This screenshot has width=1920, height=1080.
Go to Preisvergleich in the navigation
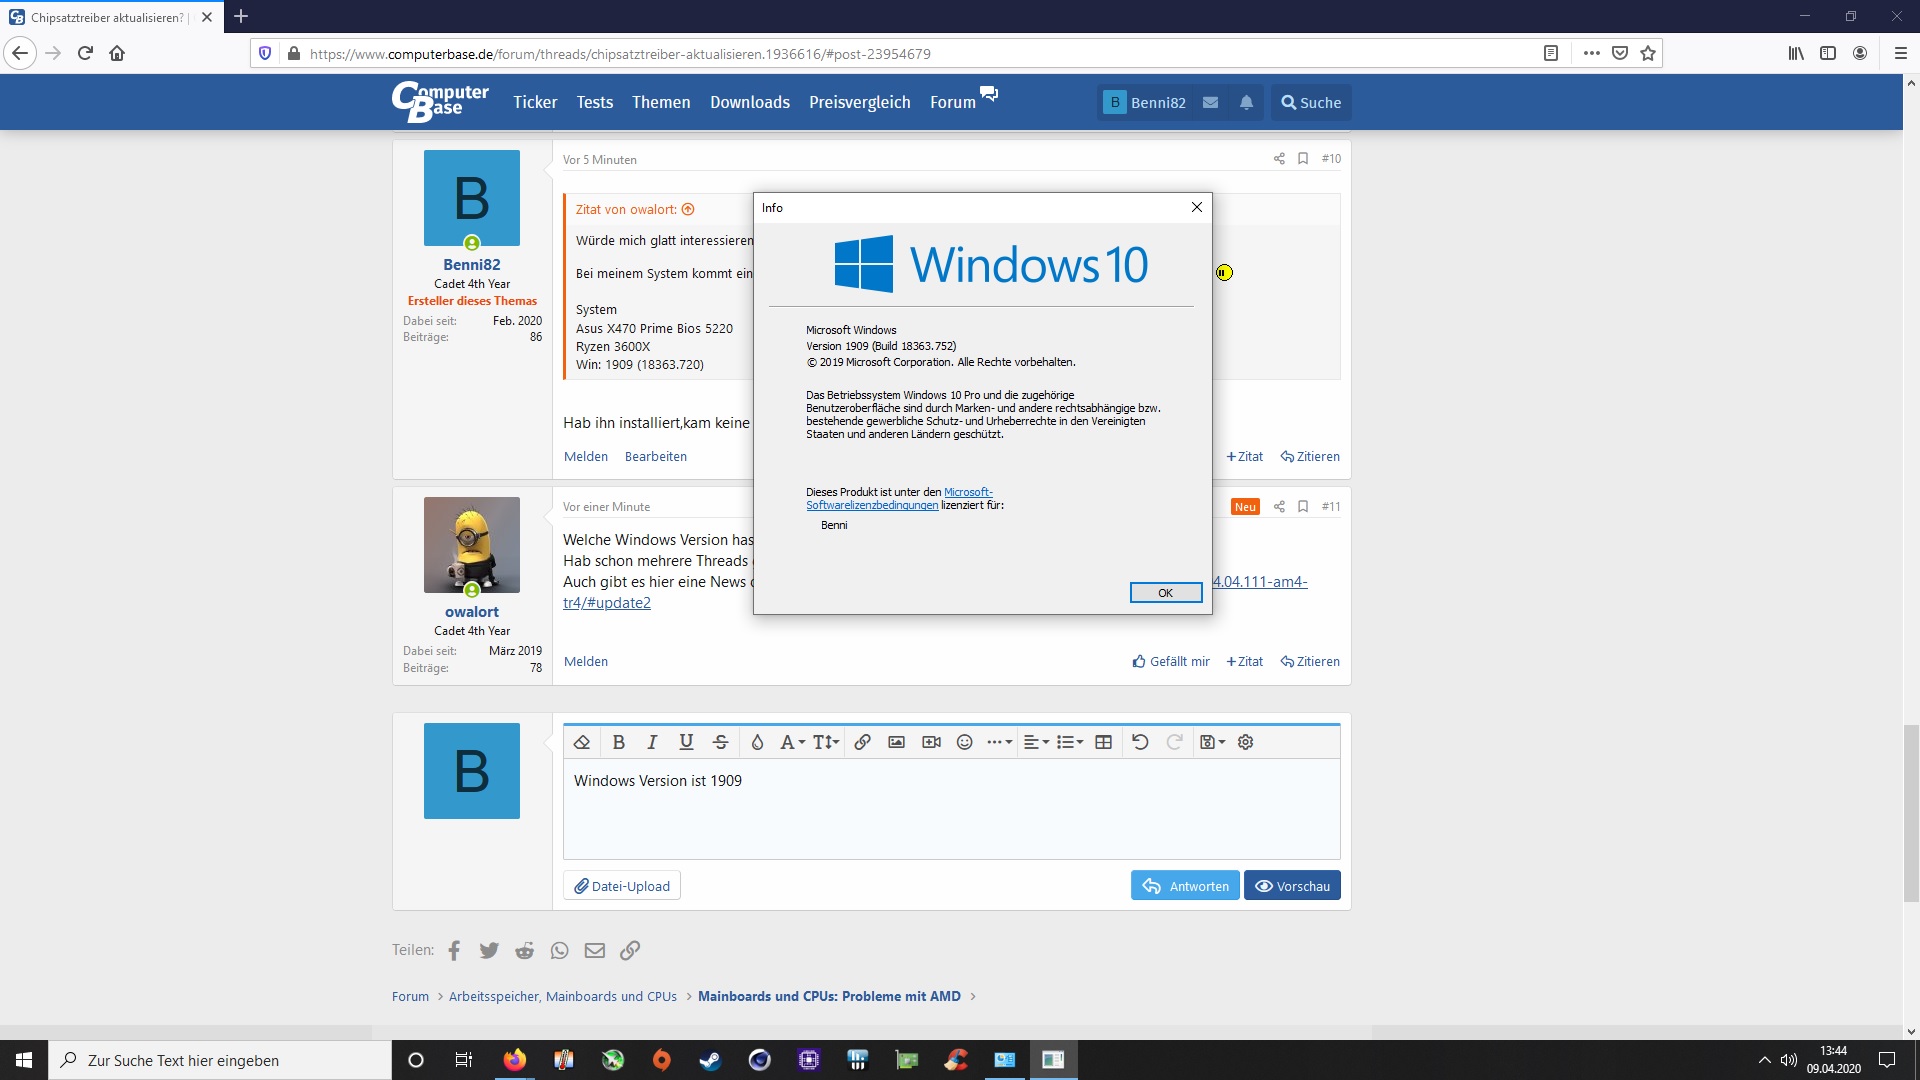[x=859, y=102]
